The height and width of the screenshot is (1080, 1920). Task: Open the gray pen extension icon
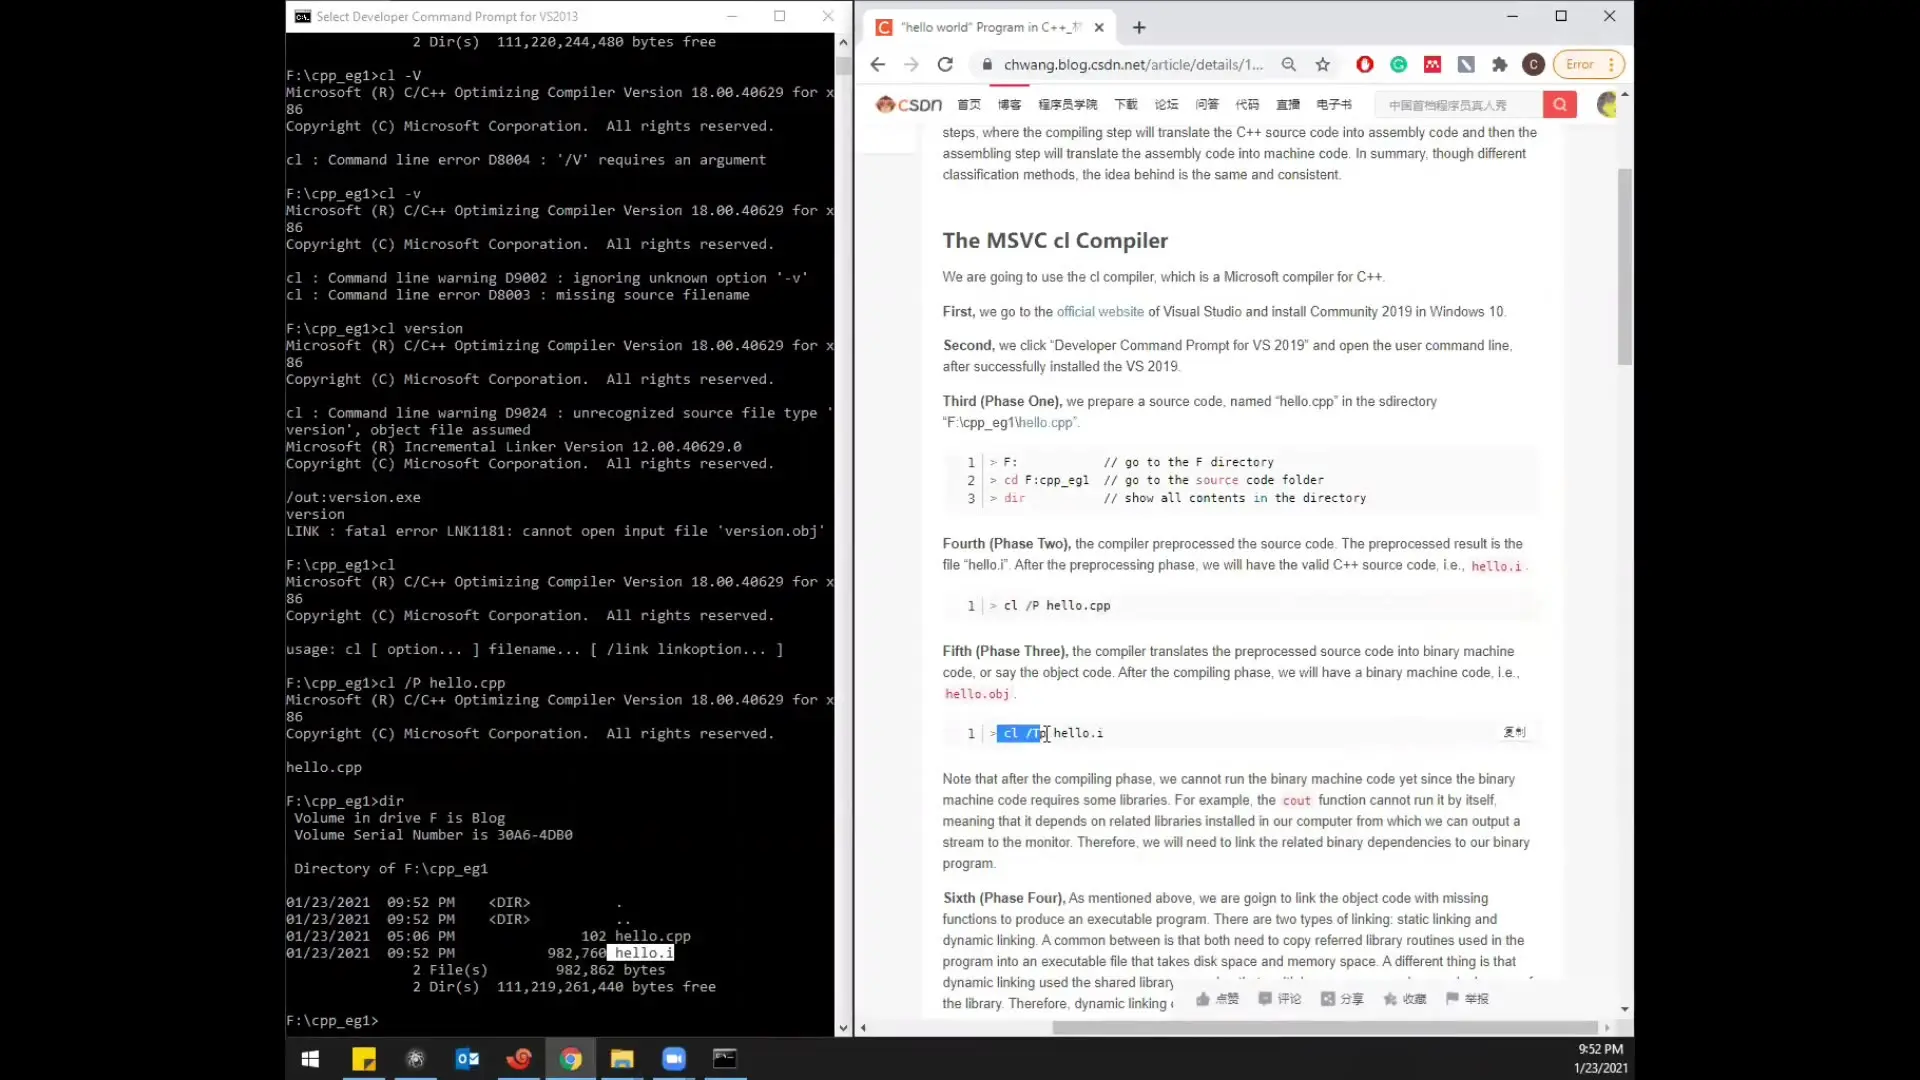[1466, 65]
